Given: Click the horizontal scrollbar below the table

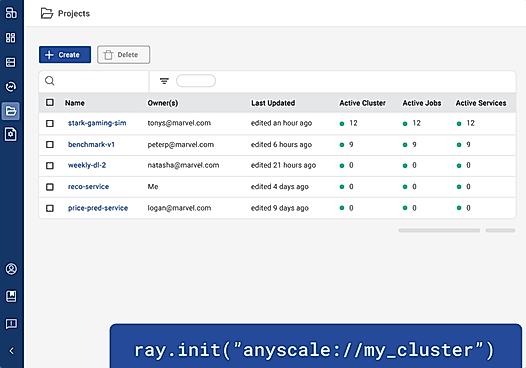Looking at the screenshot, I should [x=439, y=230].
